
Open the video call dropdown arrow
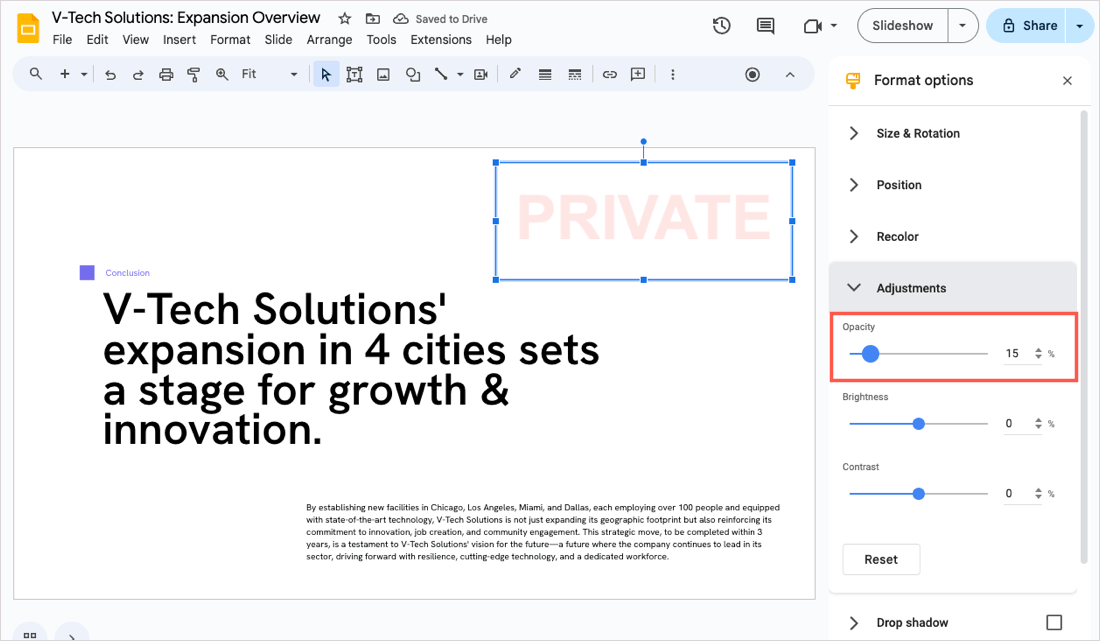[833, 26]
